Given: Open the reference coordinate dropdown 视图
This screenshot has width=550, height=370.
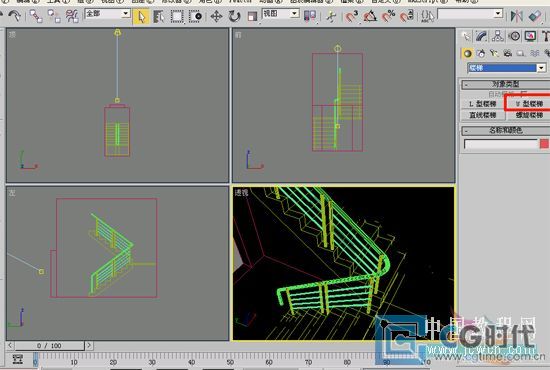Looking at the screenshot, I should click(281, 14).
